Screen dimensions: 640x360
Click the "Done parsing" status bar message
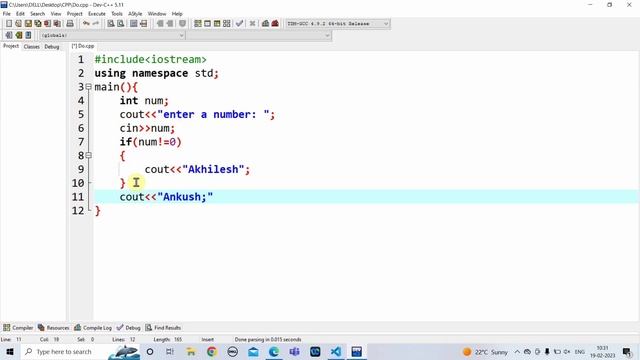[268, 340]
